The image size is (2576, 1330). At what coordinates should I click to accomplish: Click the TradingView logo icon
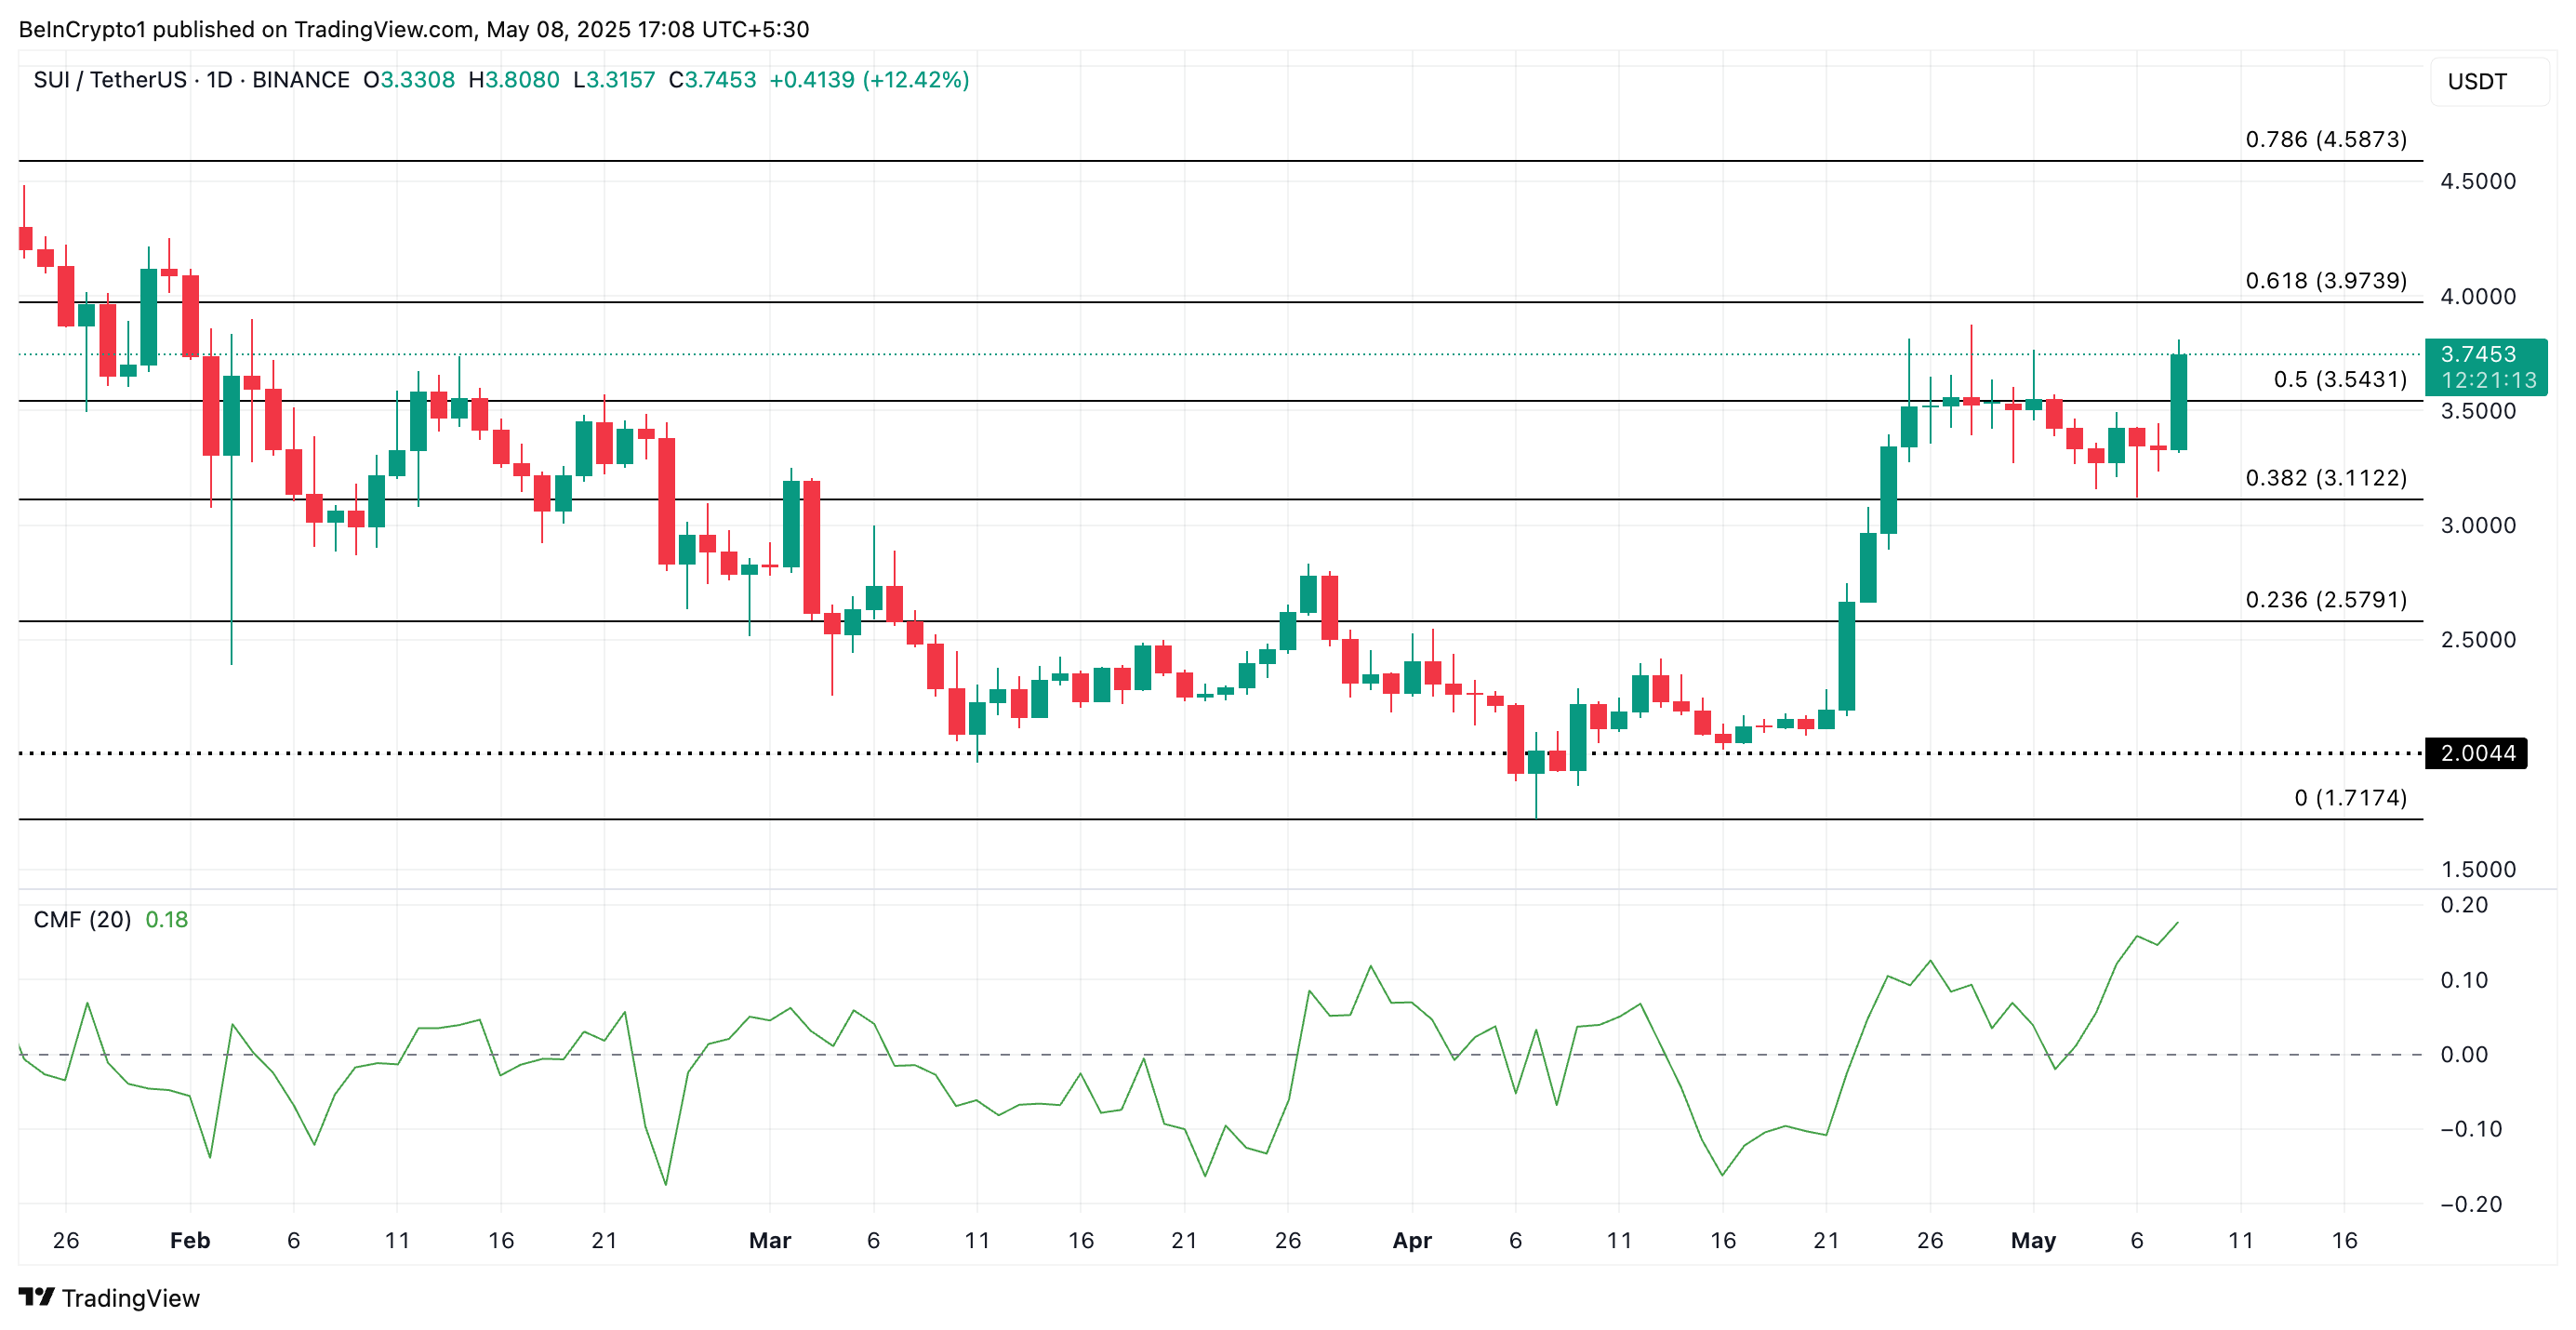(x=36, y=1297)
